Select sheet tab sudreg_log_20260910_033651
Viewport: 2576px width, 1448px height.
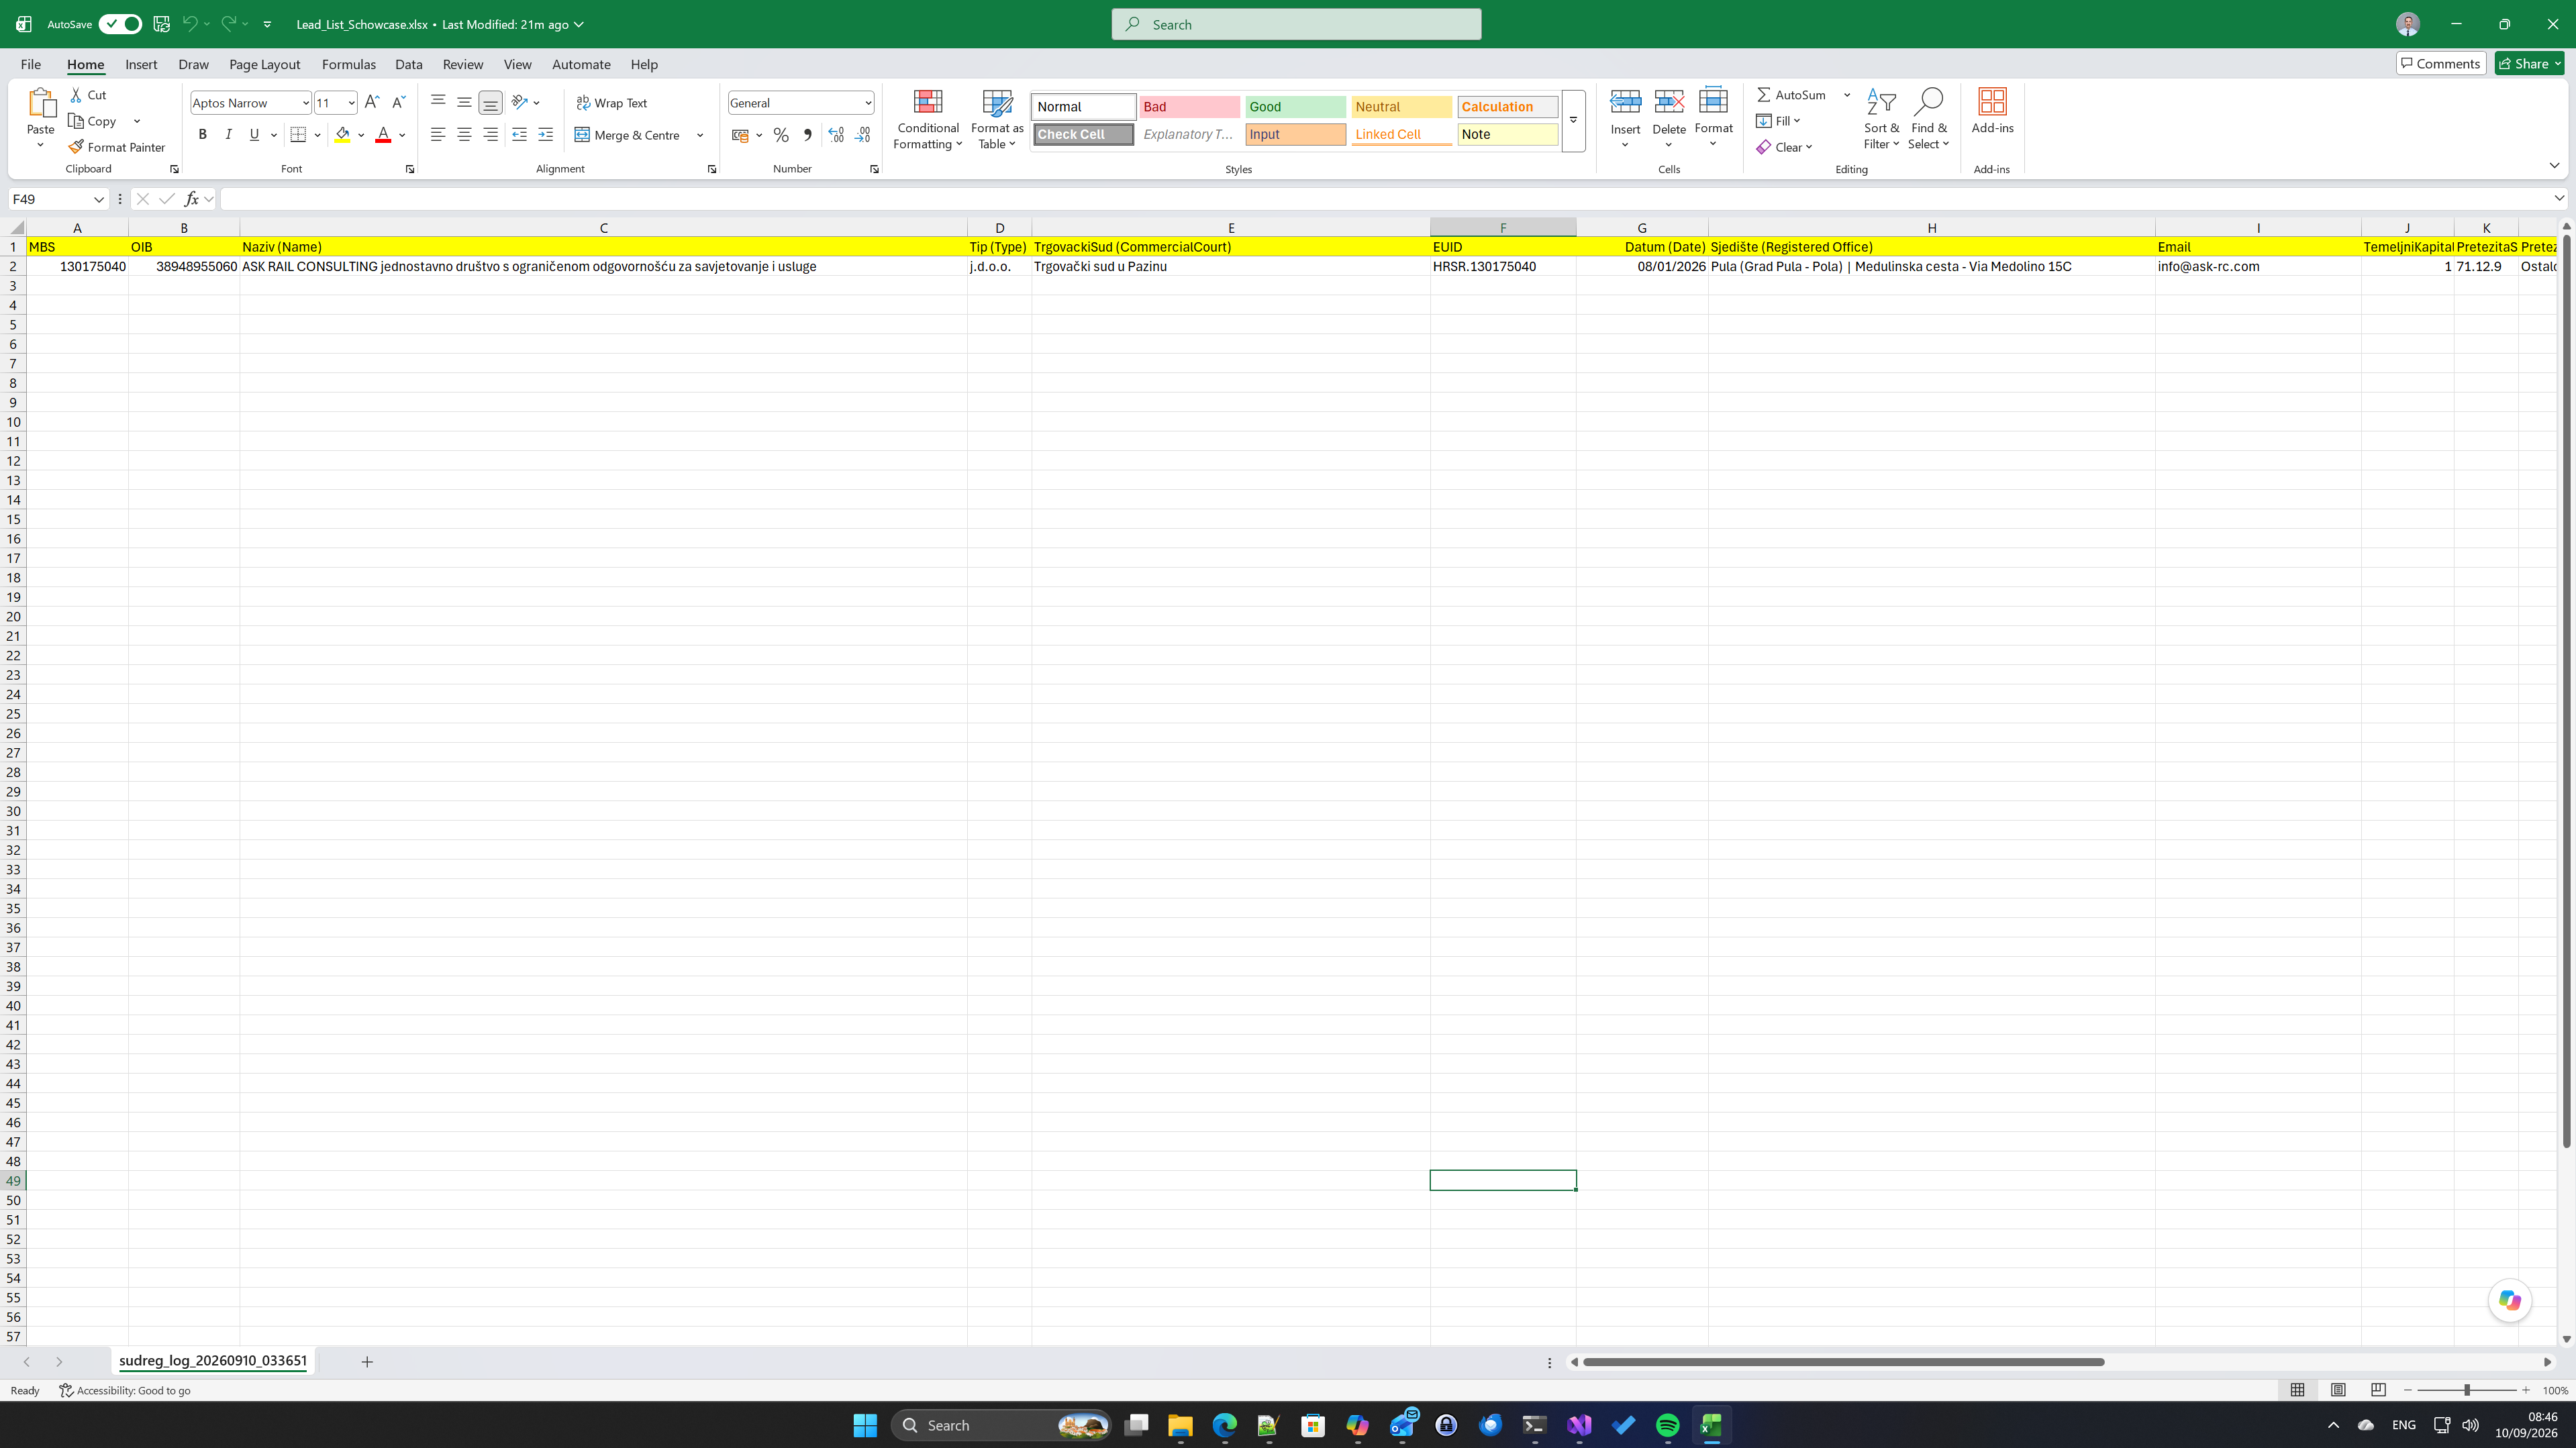coord(213,1361)
